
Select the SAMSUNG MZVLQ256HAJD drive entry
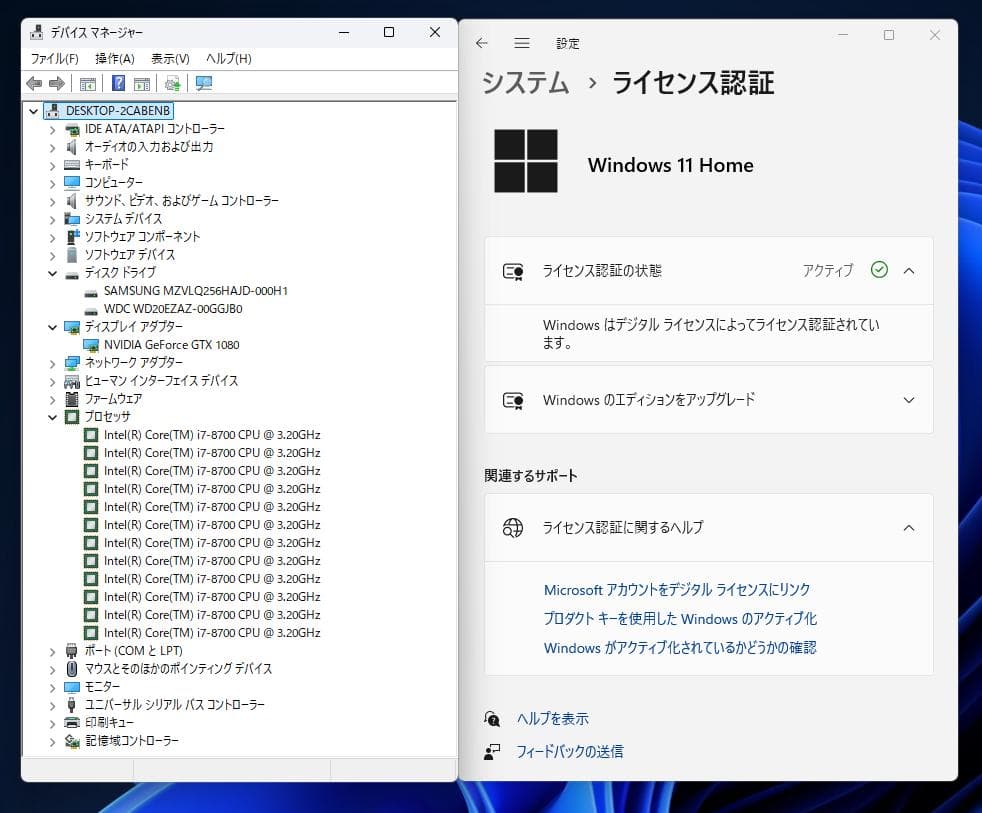196,291
